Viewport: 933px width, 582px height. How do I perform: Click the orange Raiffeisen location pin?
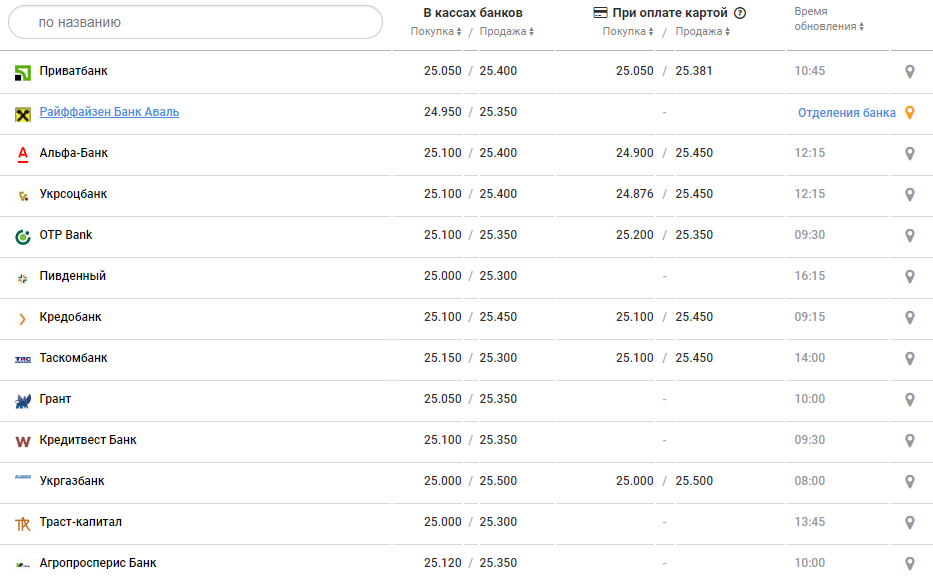909,113
